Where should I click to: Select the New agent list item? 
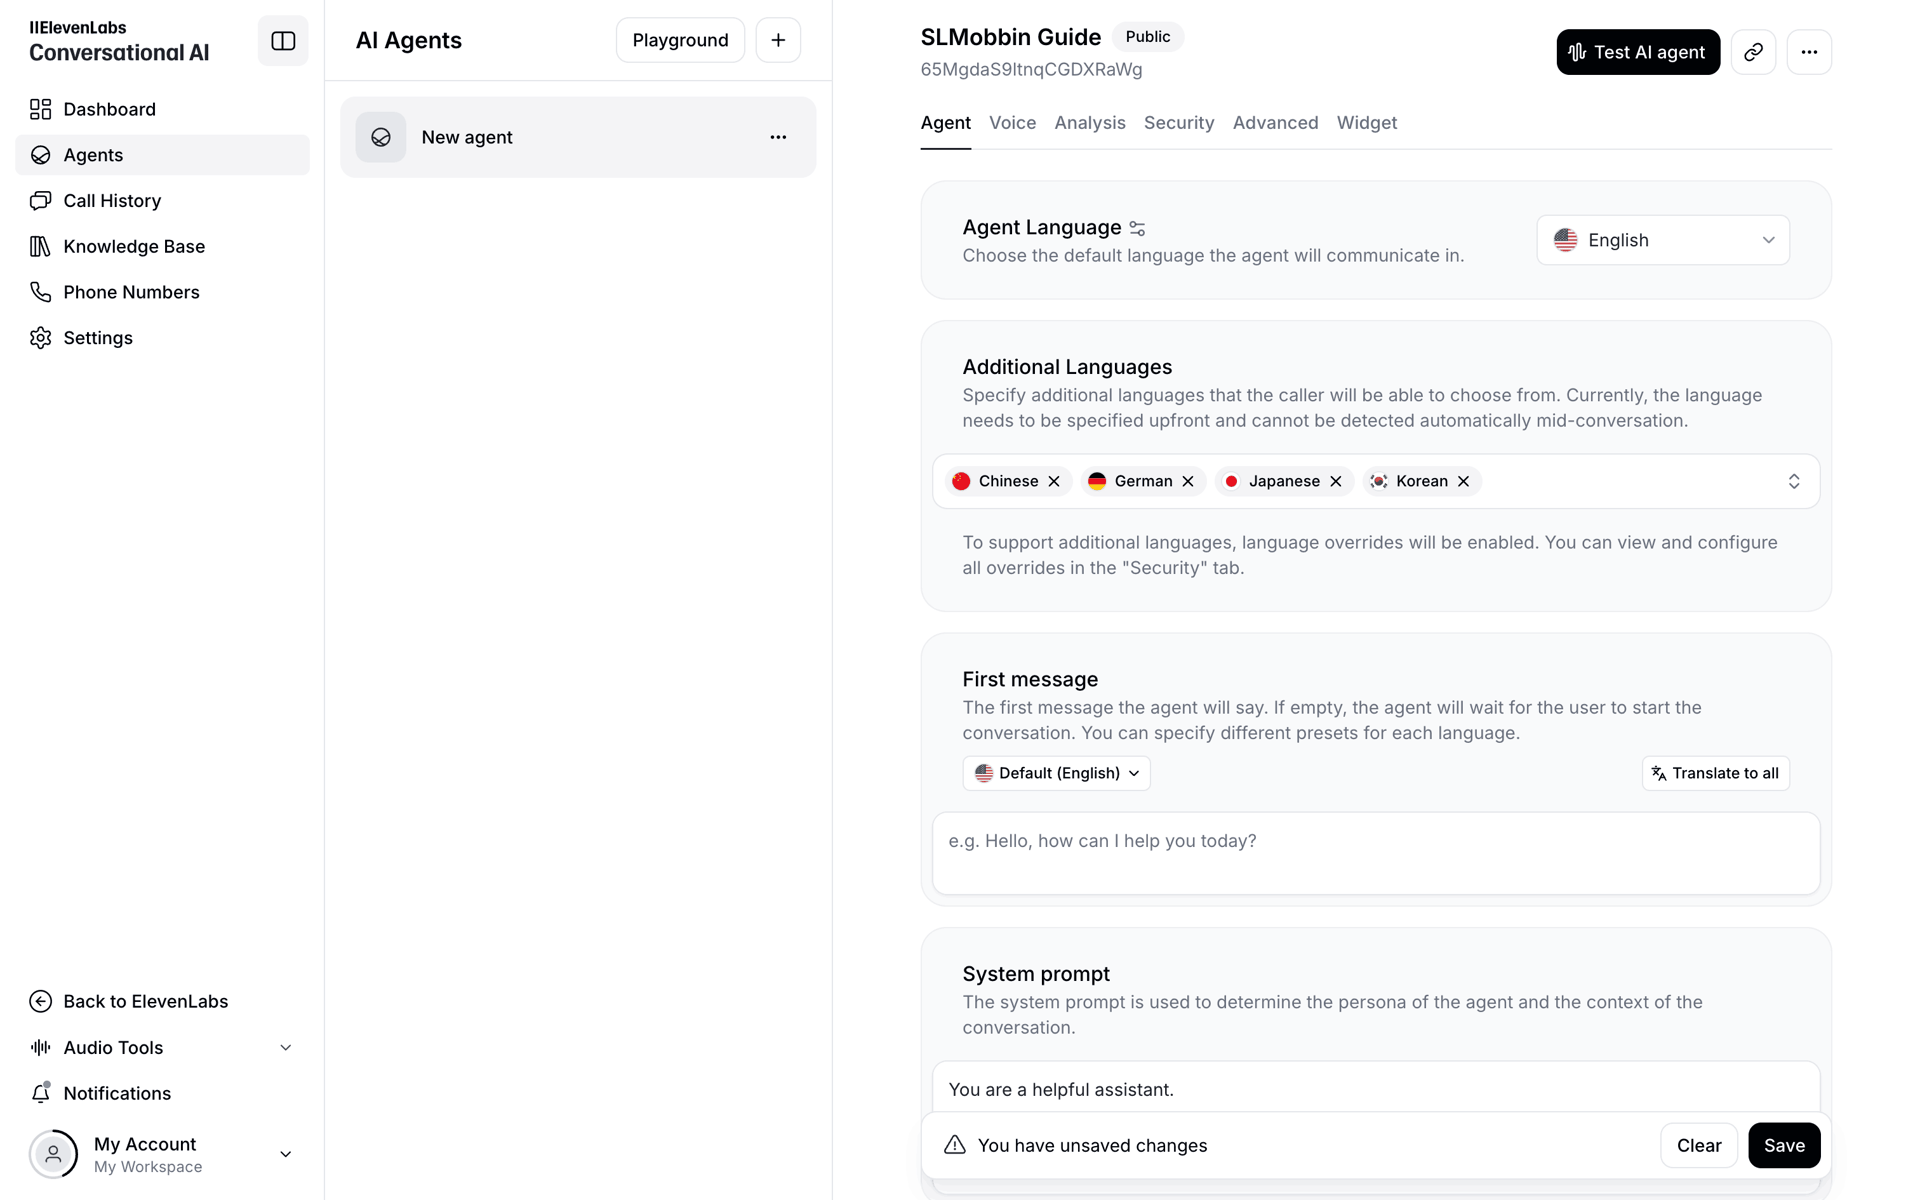click(578, 137)
